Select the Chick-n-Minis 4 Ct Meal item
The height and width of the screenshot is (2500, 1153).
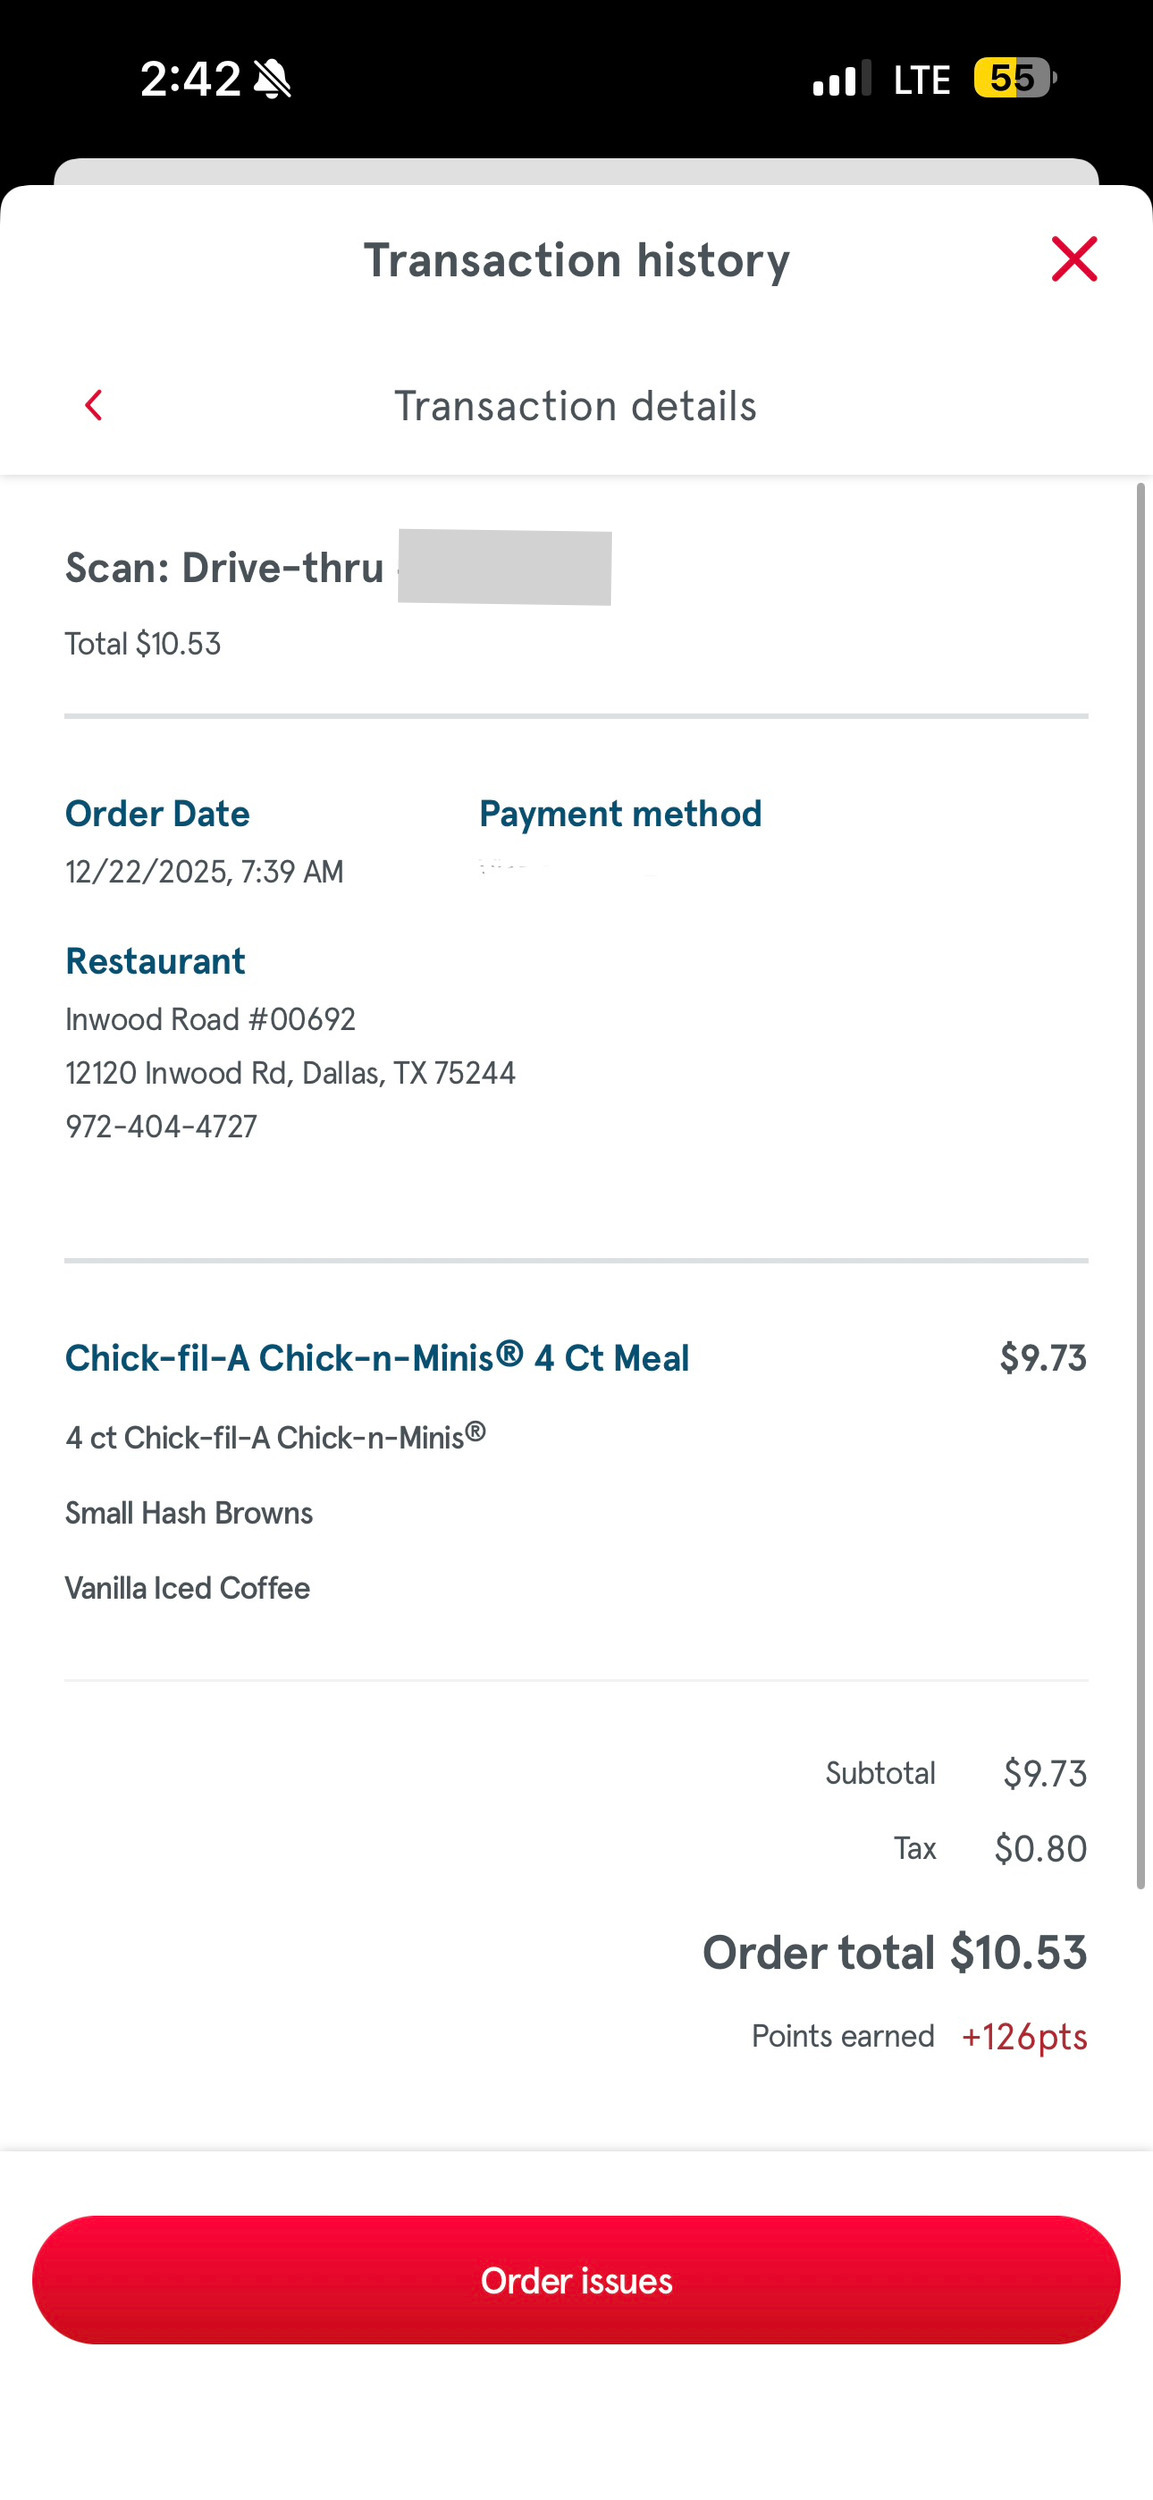(x=377, y=1357)
